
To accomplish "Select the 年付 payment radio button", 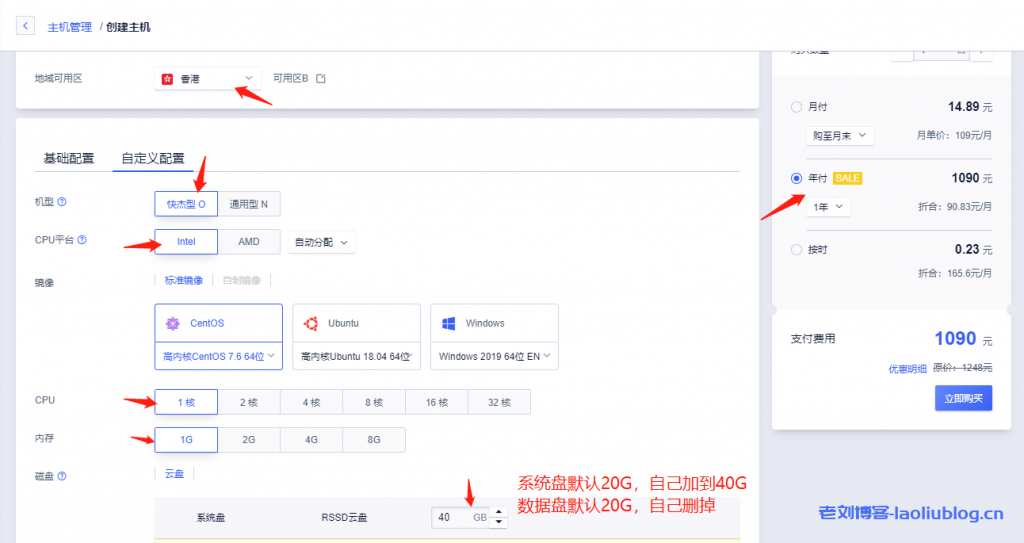I will click(x=796, y=178).
